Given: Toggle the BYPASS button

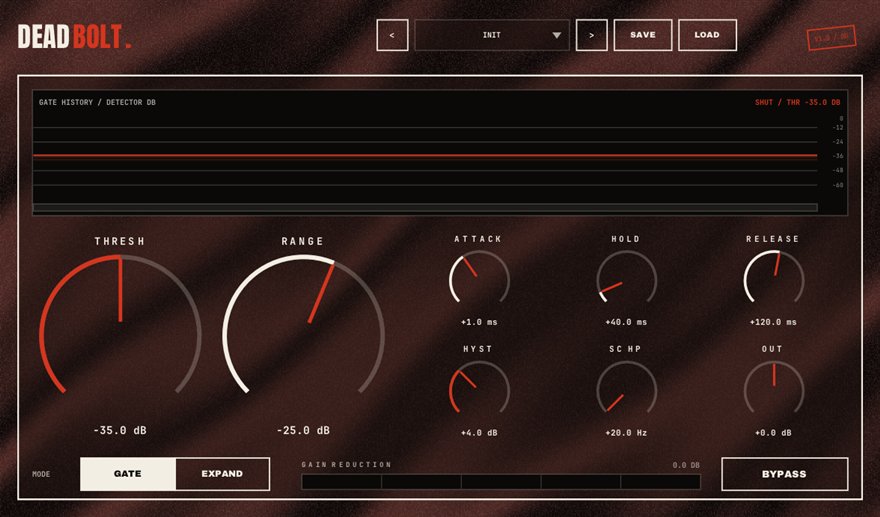Looking at the screenshot, I should [784, 474].
